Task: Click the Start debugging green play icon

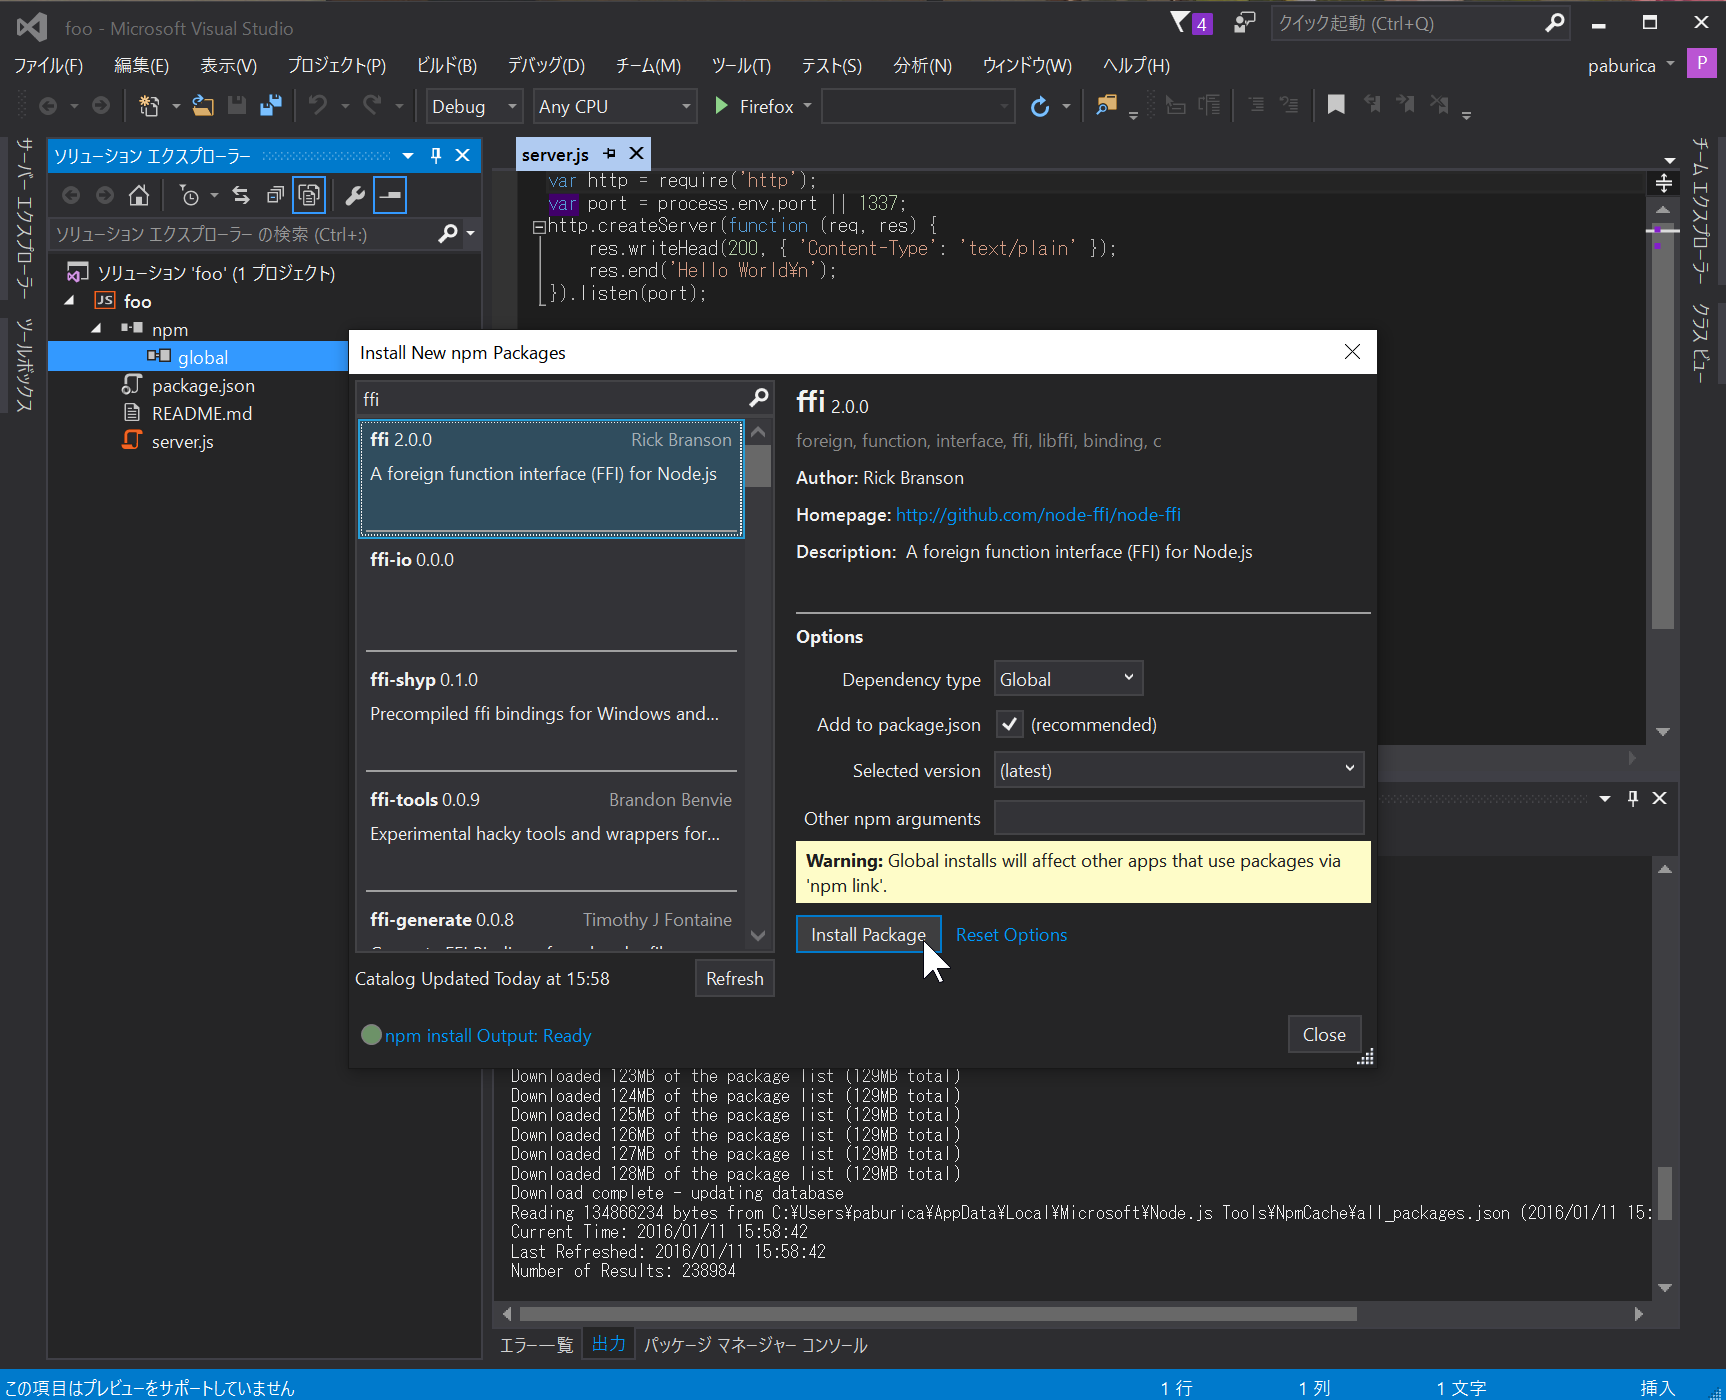Action: [721, 106]
